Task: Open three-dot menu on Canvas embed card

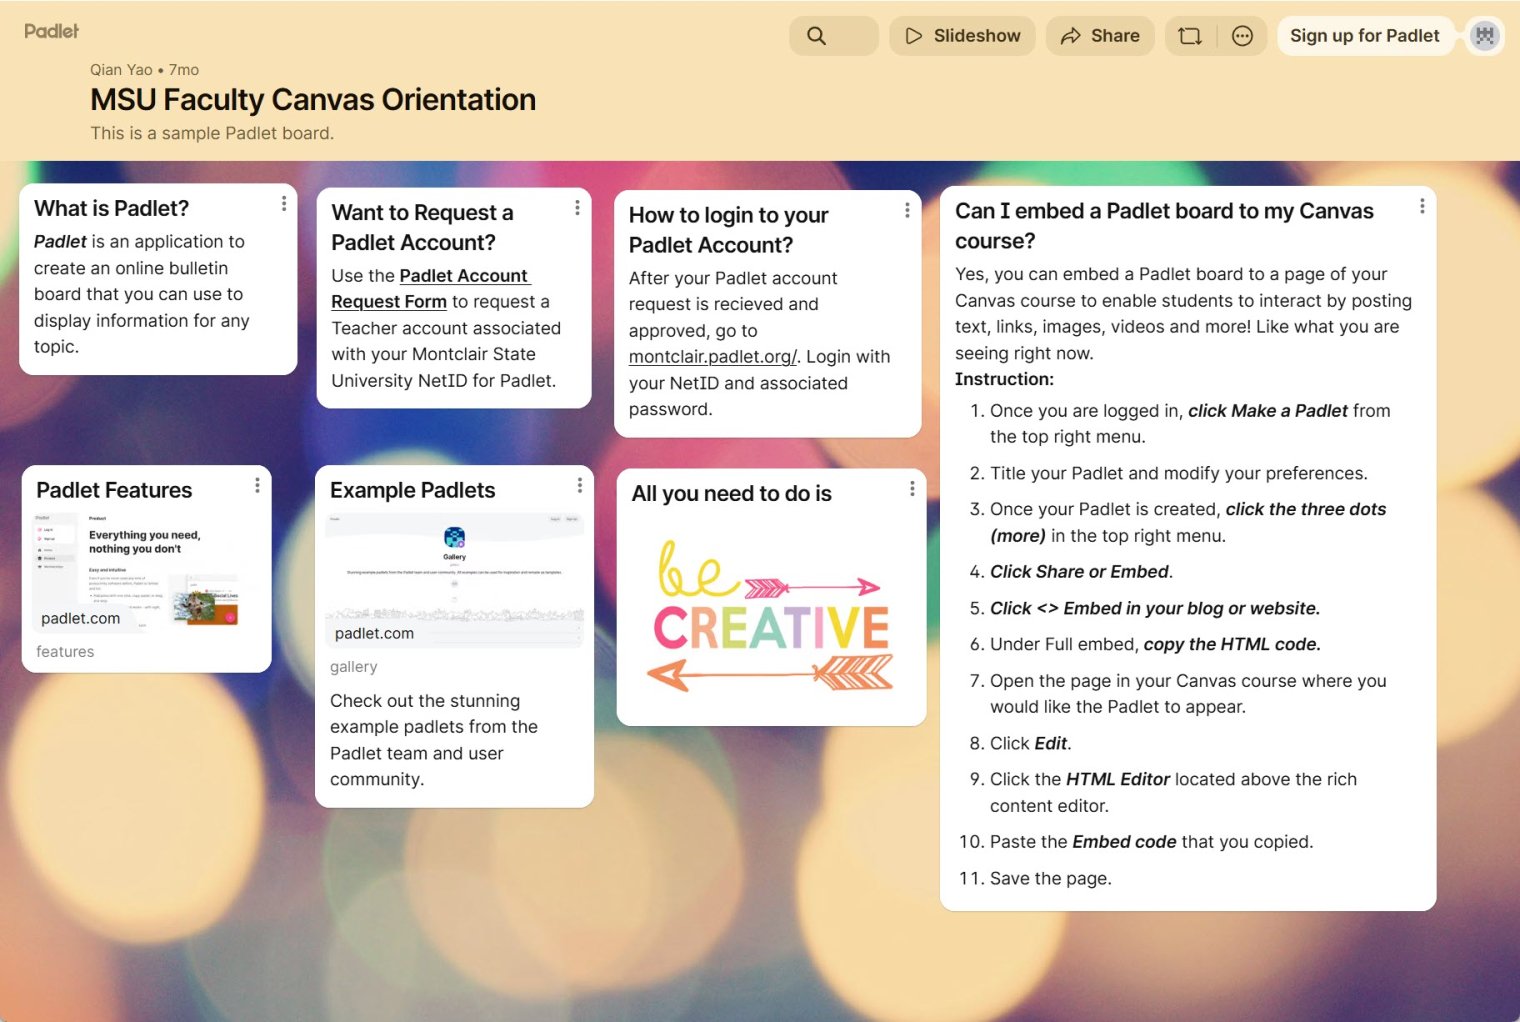Action: click(1422, 206)
